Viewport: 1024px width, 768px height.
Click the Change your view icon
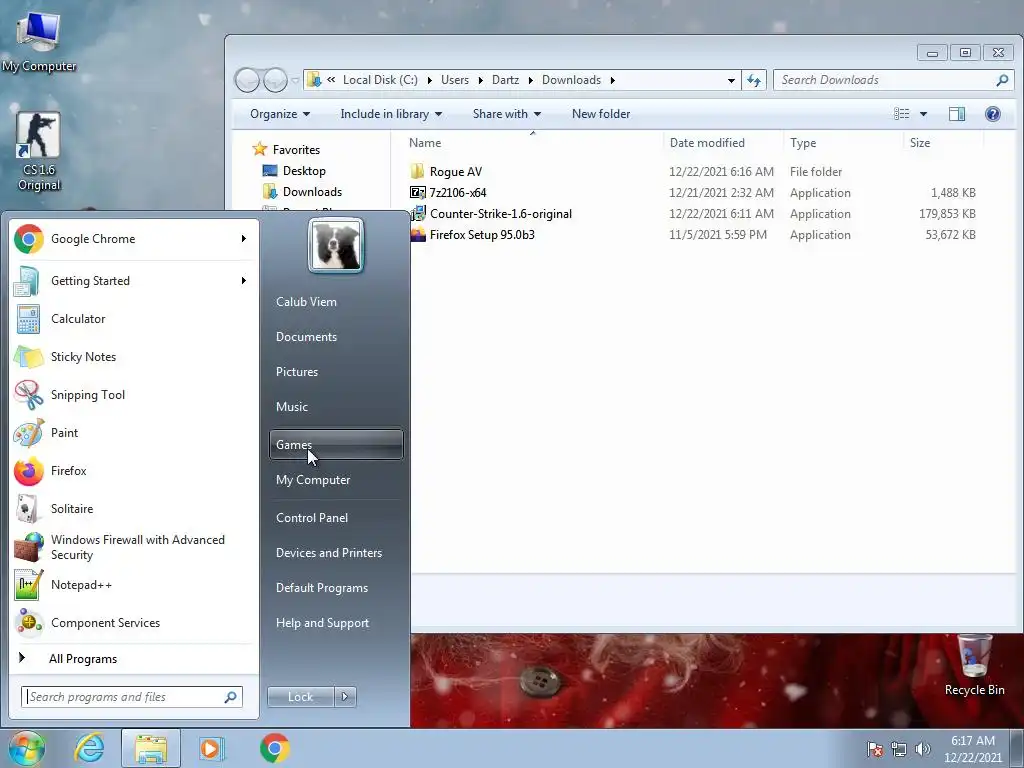tap(901, 114)
